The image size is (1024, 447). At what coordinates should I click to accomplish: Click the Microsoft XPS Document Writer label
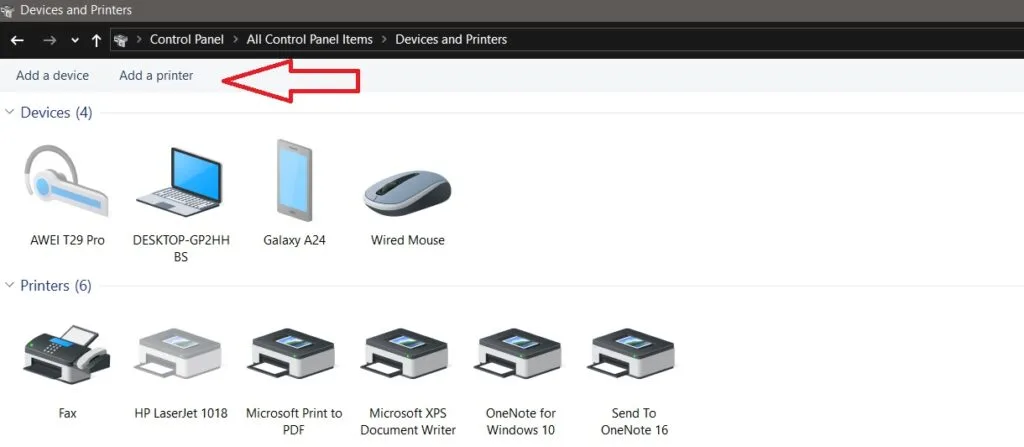[x=408, y=422]
